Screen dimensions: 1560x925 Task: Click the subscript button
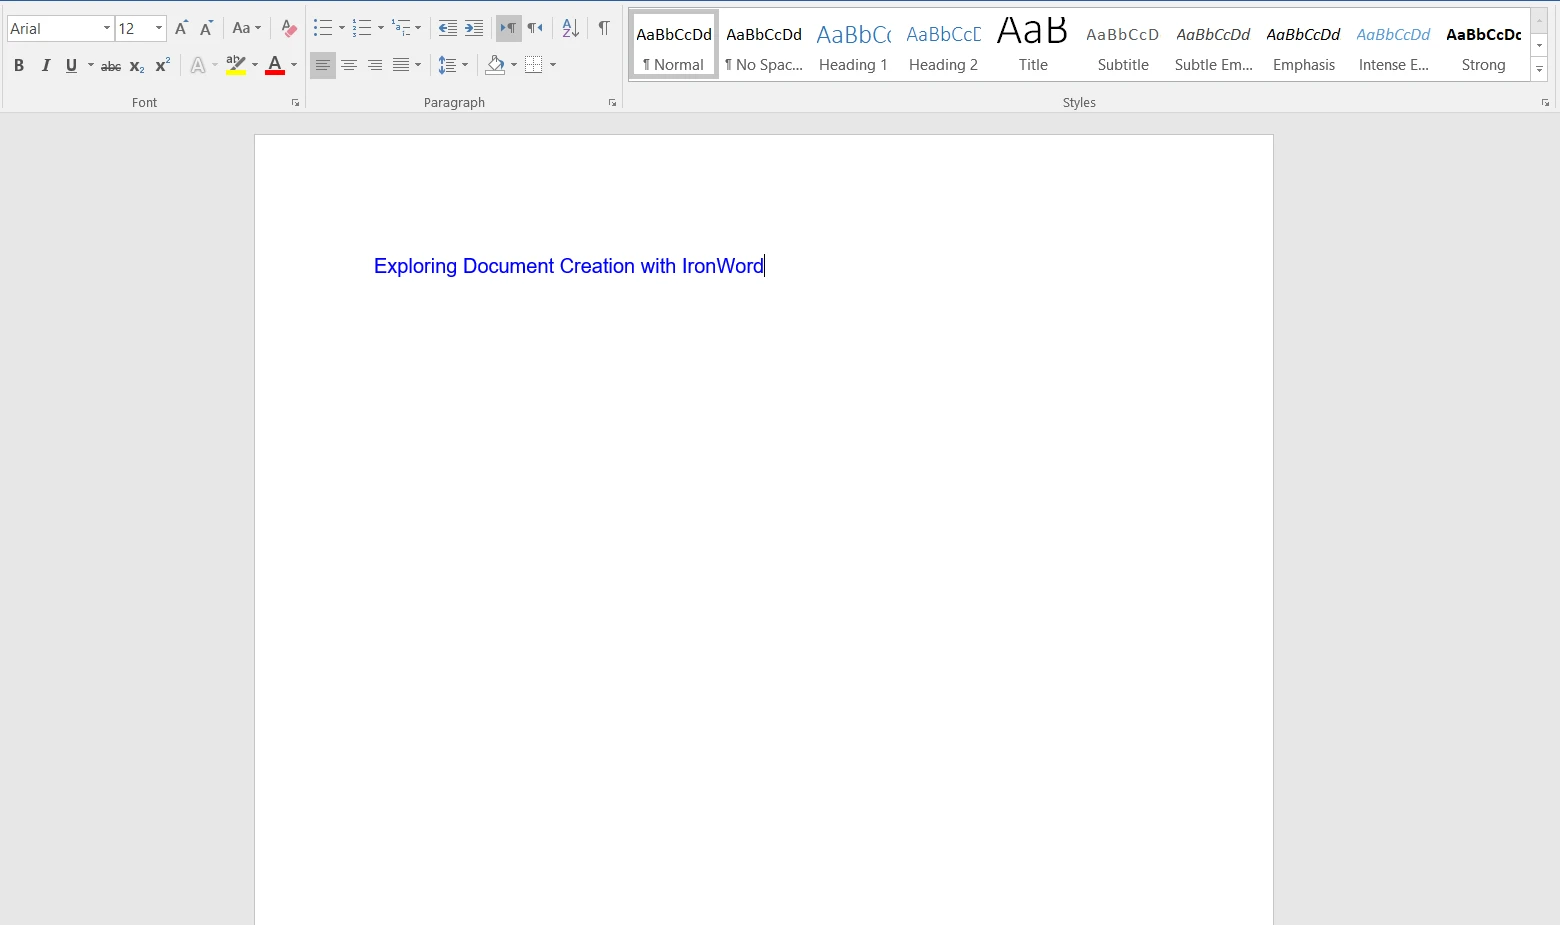tap(137, 66)
